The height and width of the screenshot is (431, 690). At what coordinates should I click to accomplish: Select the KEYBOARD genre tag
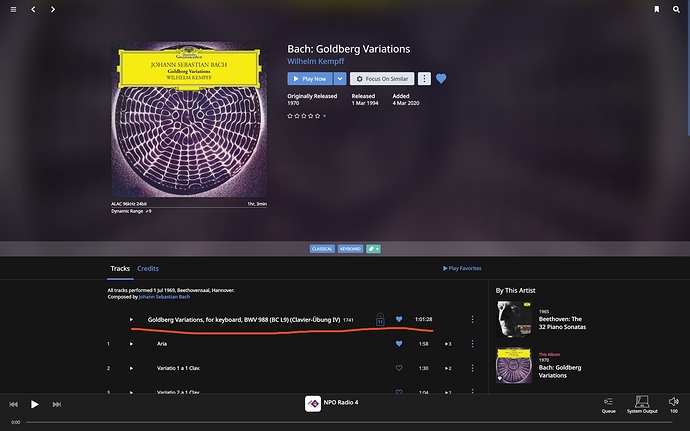[350, 249]
